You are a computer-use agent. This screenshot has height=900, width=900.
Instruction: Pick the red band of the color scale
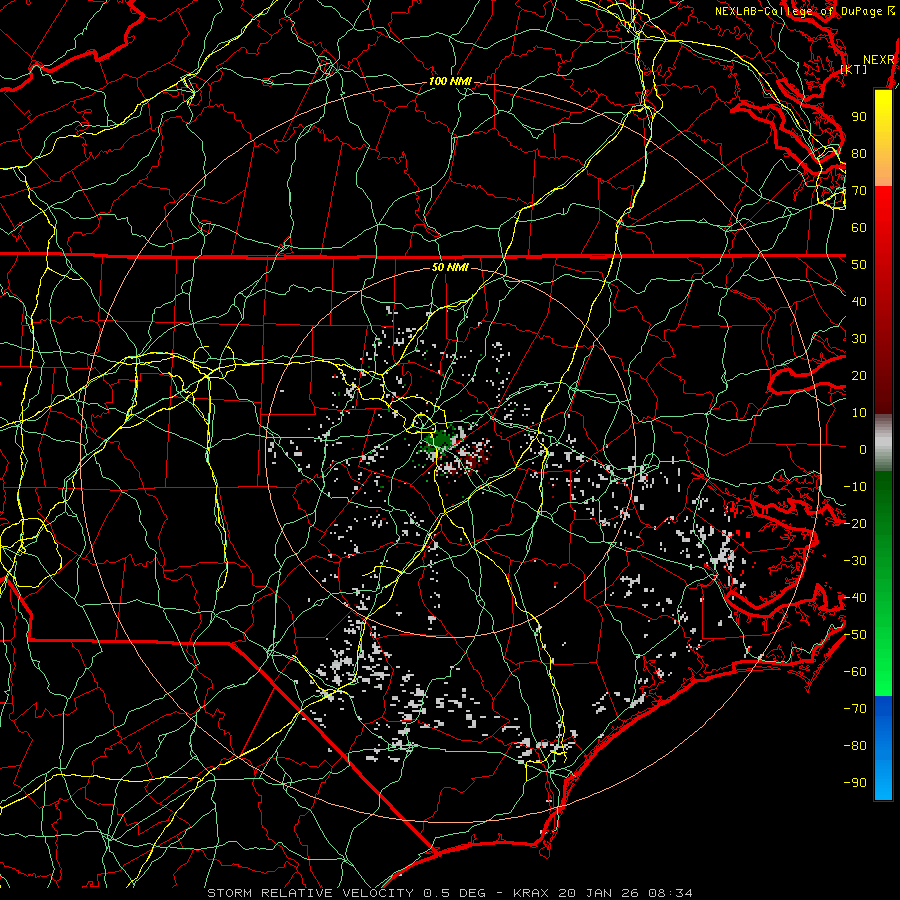coord(883,298)
